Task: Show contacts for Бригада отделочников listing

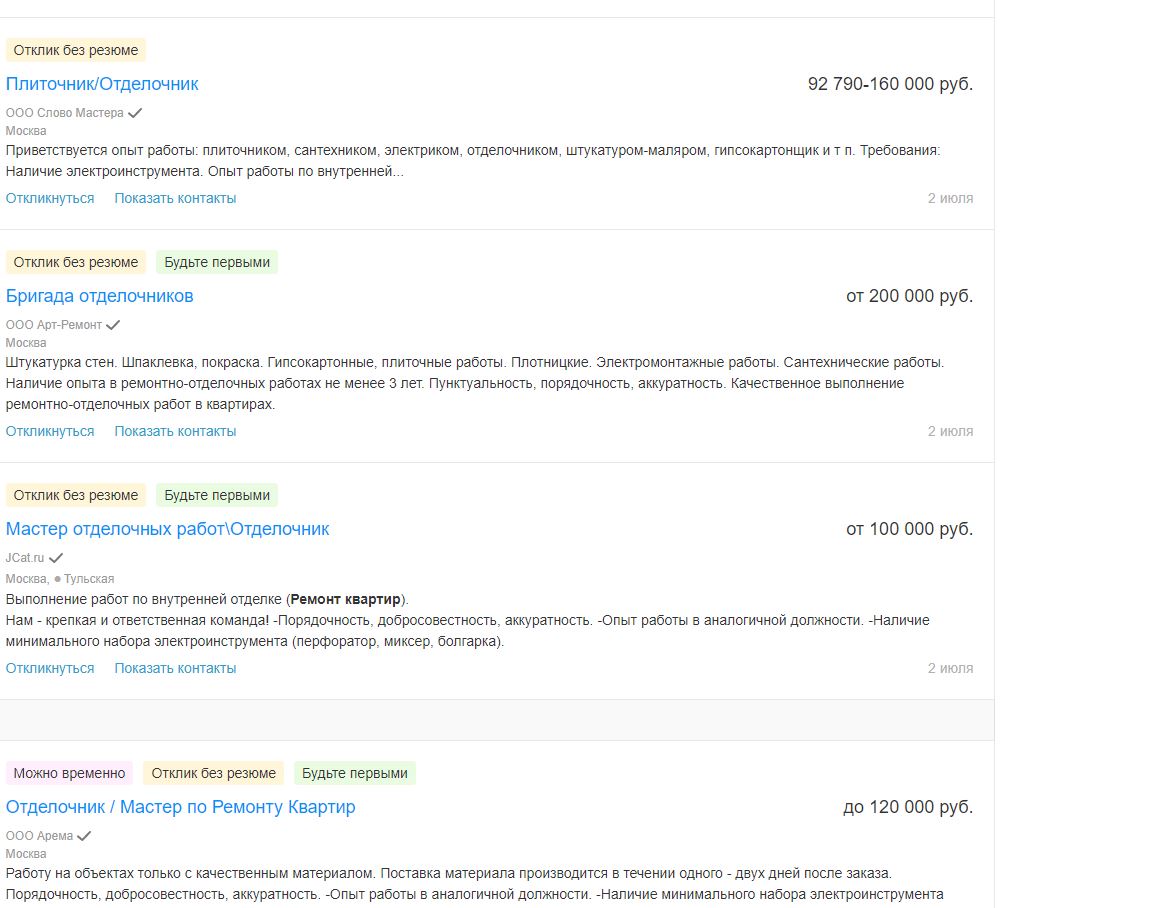Action: tap(175, 431)
